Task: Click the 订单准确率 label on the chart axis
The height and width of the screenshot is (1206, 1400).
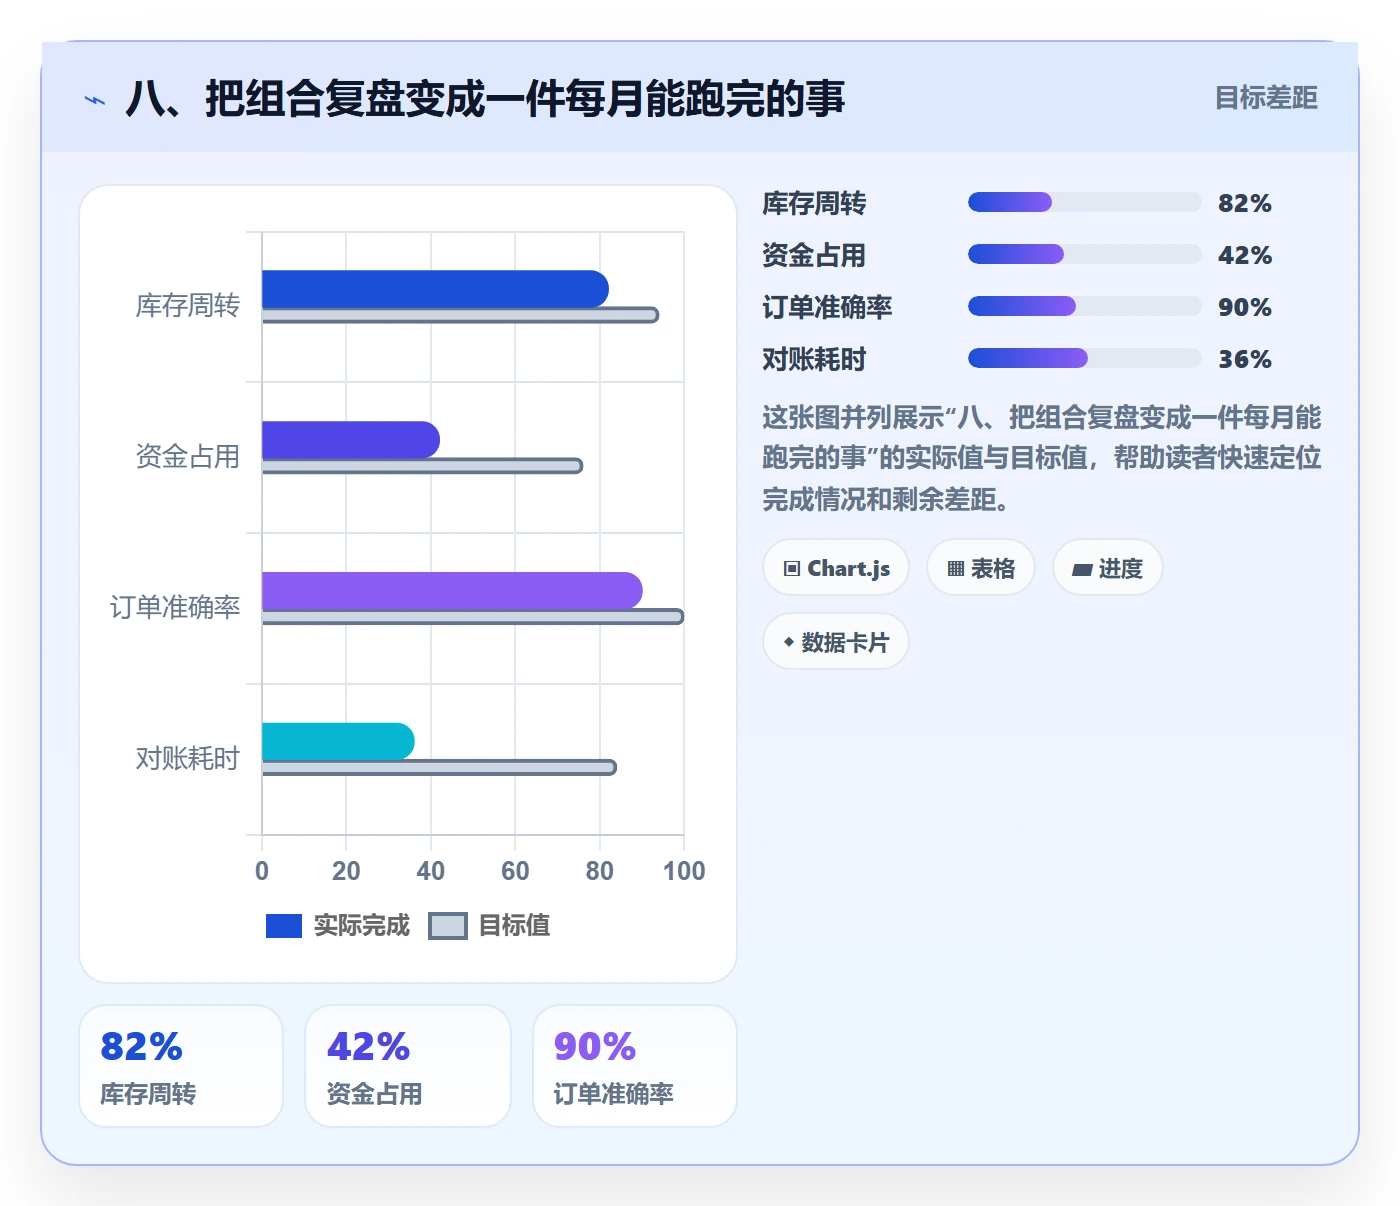Action: tap(175, 608)
